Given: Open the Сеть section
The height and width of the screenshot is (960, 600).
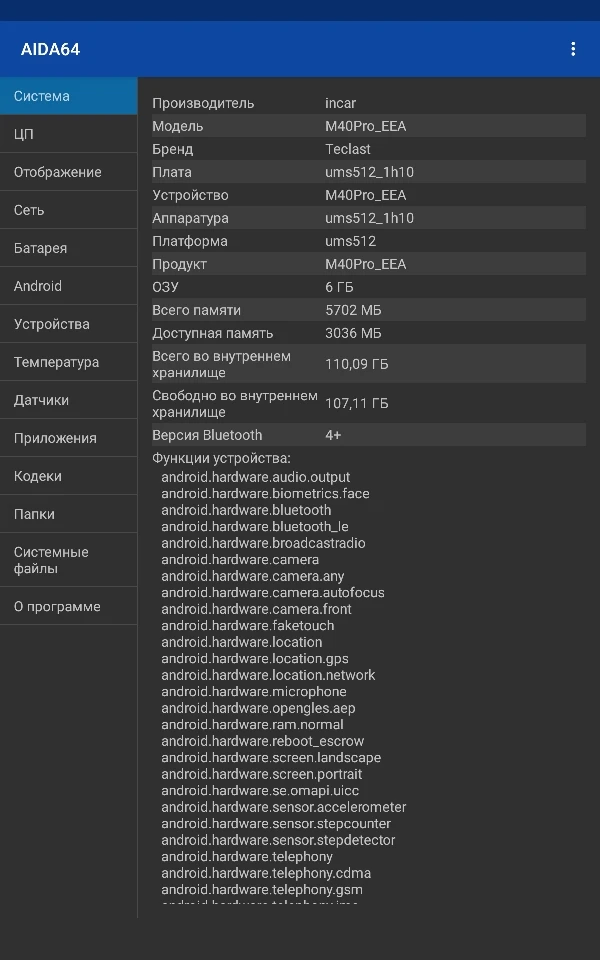Looking at the screenshot, I should 68,210.
